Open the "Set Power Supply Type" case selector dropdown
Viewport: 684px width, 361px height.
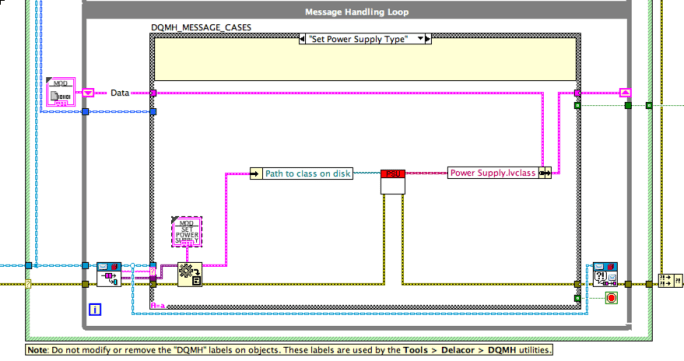[x=365, y=39]
